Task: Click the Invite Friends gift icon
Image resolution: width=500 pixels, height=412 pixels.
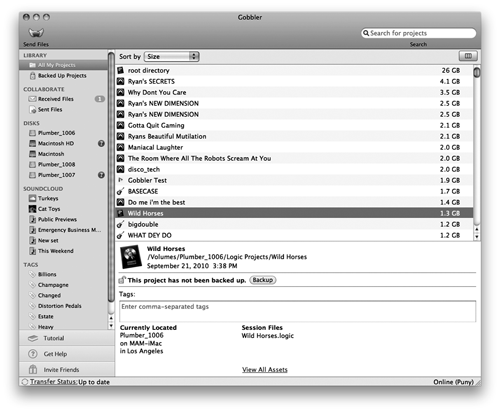Action: pos(33,369)
